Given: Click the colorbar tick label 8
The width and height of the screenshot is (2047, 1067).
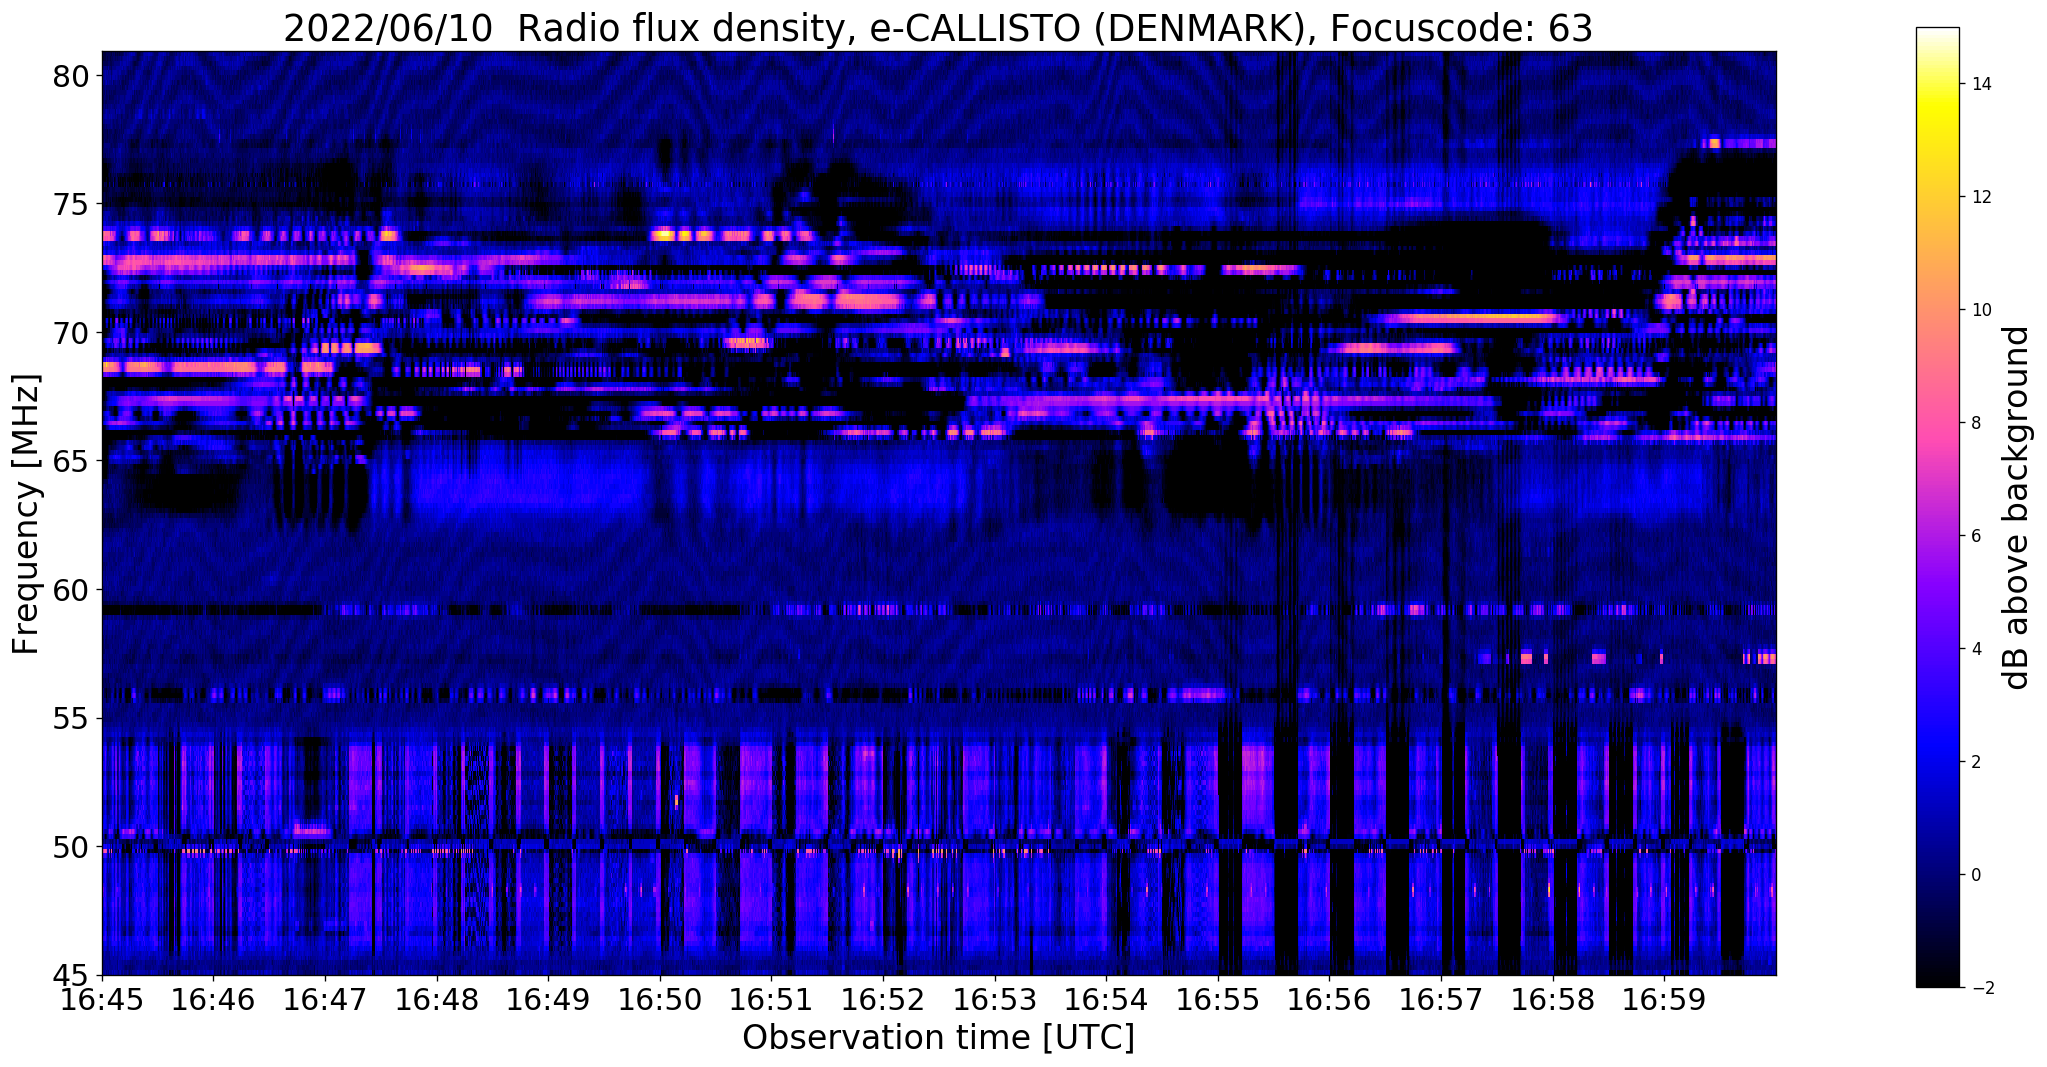Looking at the screenshot, I should [1975, 423].
